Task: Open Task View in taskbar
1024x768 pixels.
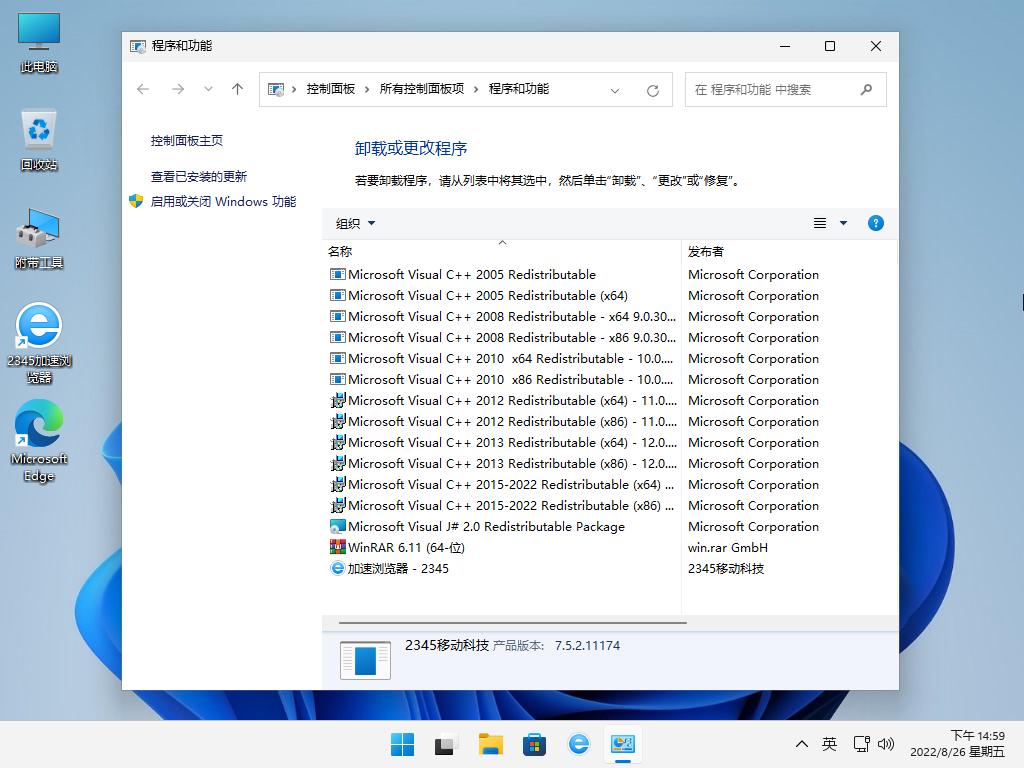Action: tap(445, 744)
